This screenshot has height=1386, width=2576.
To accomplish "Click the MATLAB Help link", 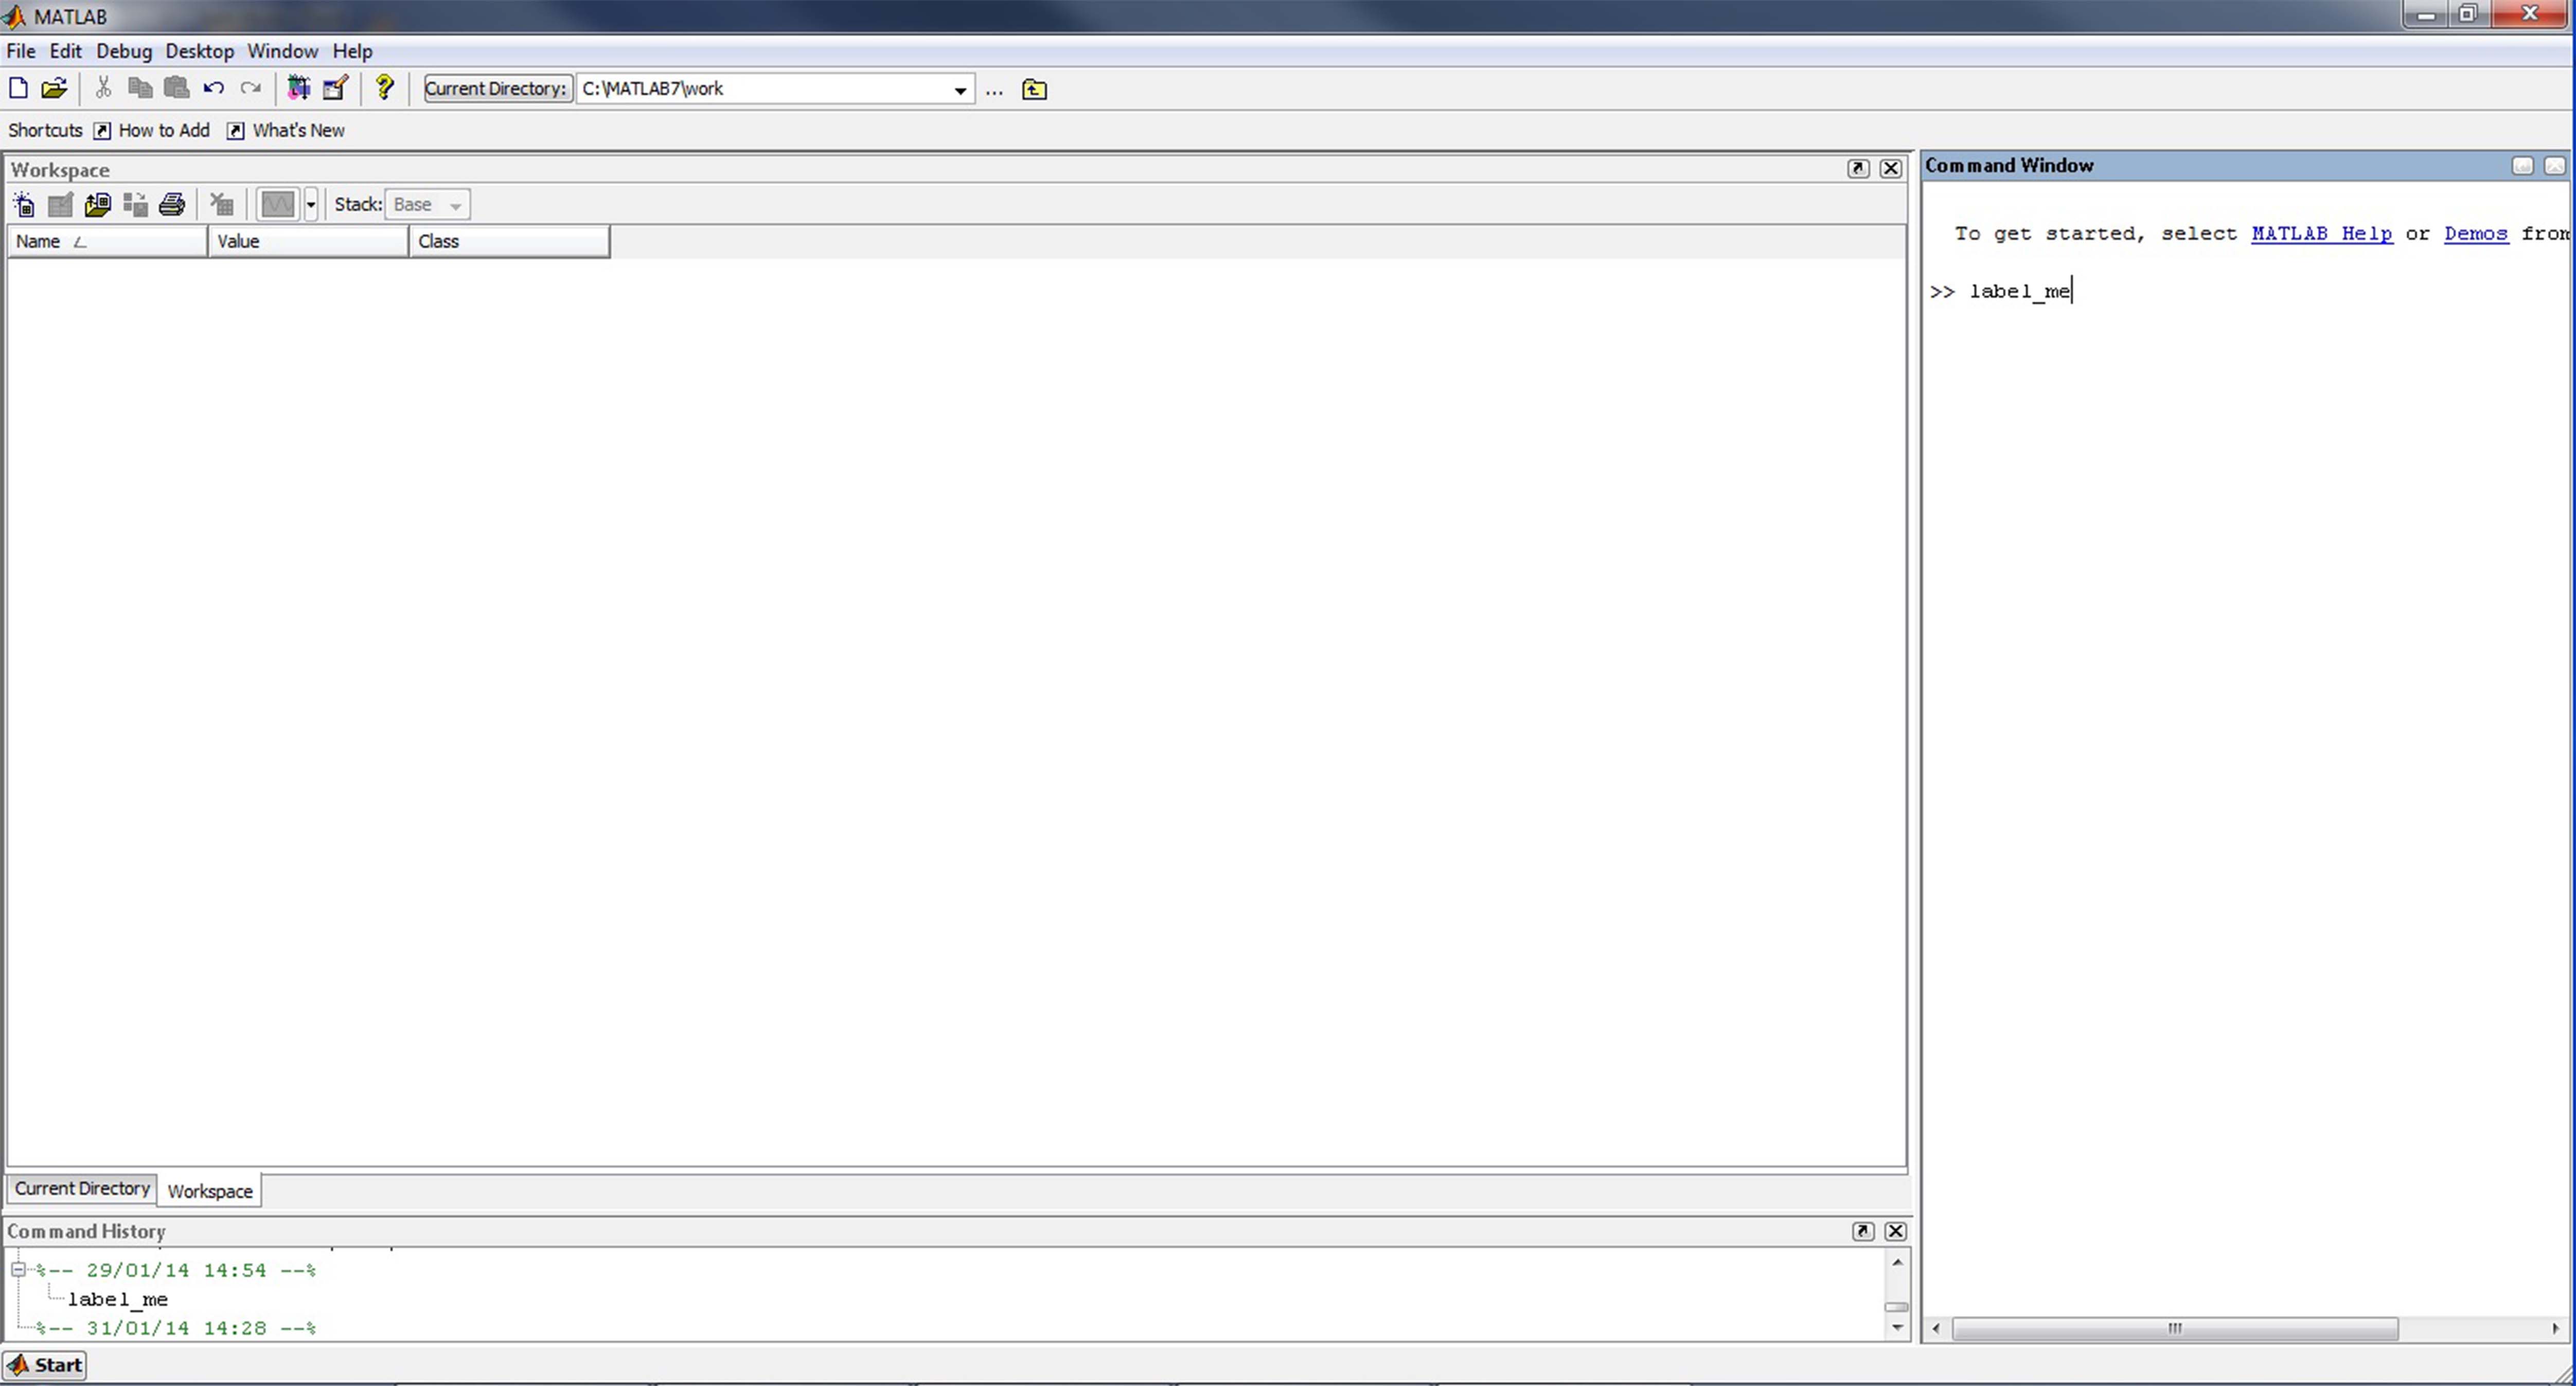I will click(2321, 233).
